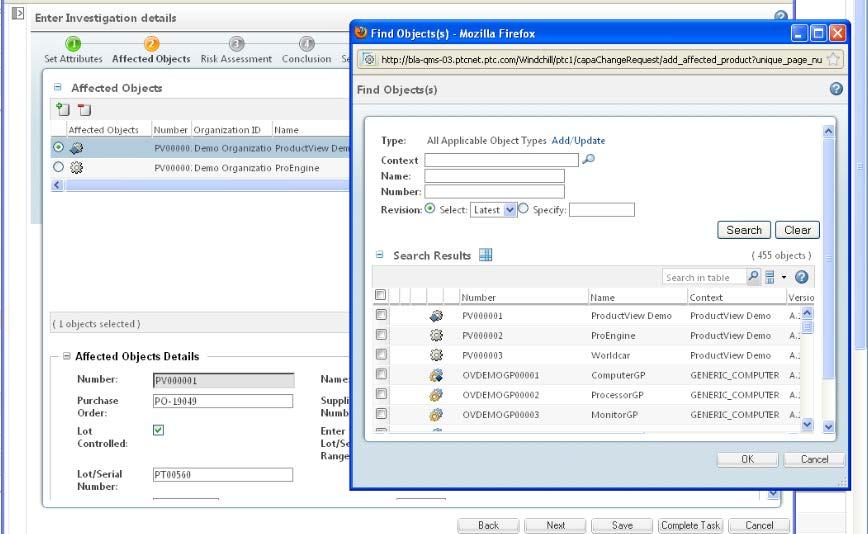Click the Clear button
This screenshot has height=534, width=868.
(797, 230)
